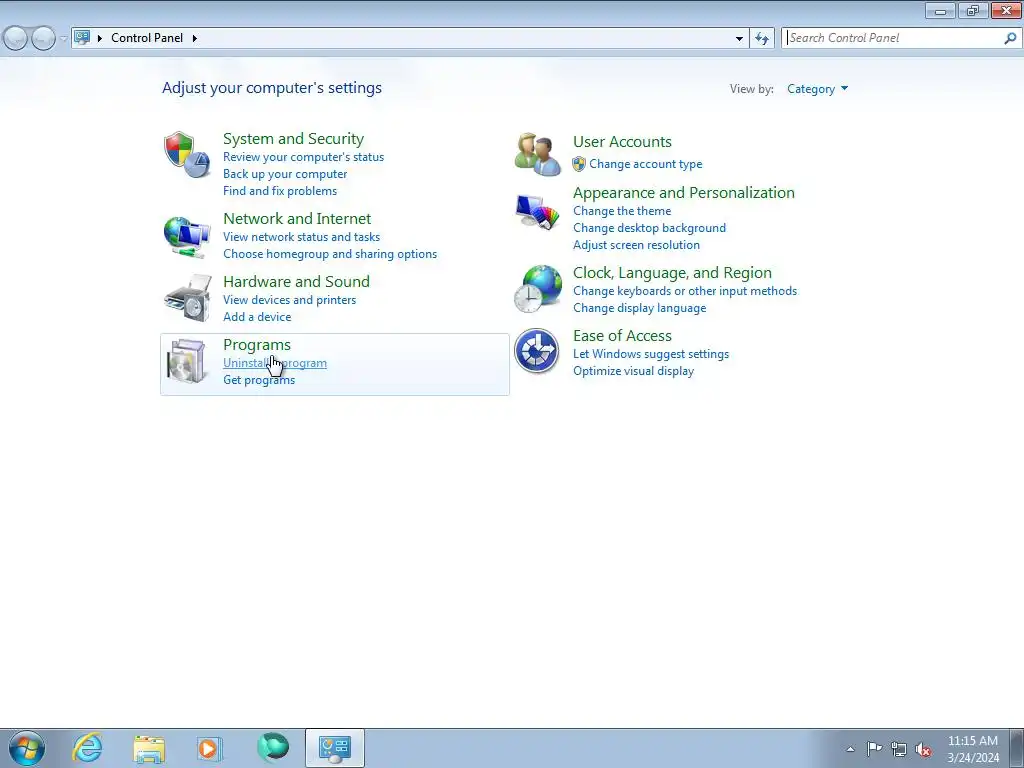Refresh the Control Panel address bar

pos(762,38)
